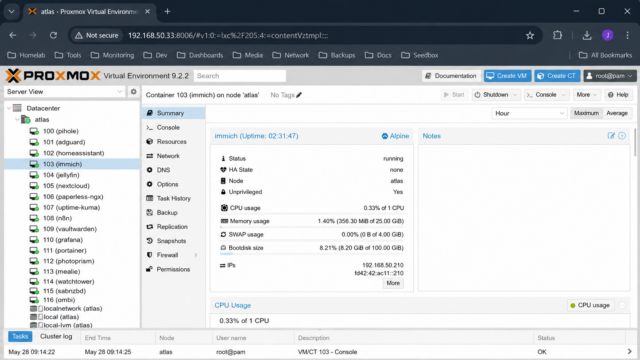Close the Proxmox browser tab
This screenshot has width=640, height=360.
pyautogui.click(x=147, y=11)
